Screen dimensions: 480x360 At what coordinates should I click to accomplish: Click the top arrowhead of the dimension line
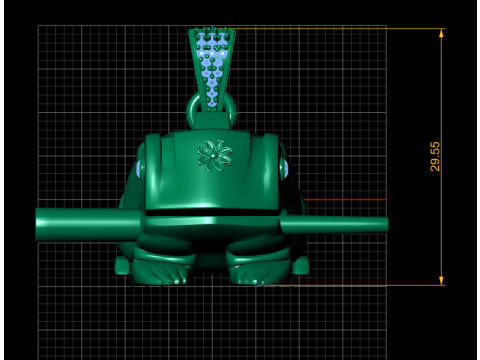(x=441, y=33)
